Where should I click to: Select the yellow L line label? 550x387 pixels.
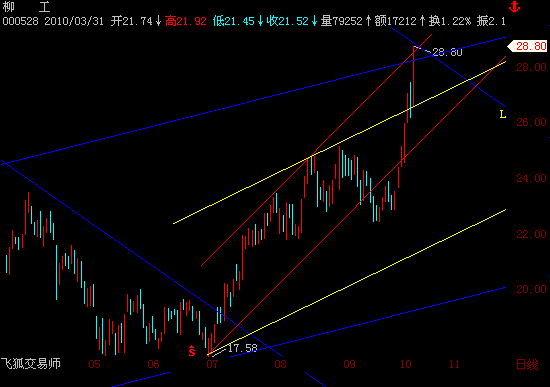point(503,114)
